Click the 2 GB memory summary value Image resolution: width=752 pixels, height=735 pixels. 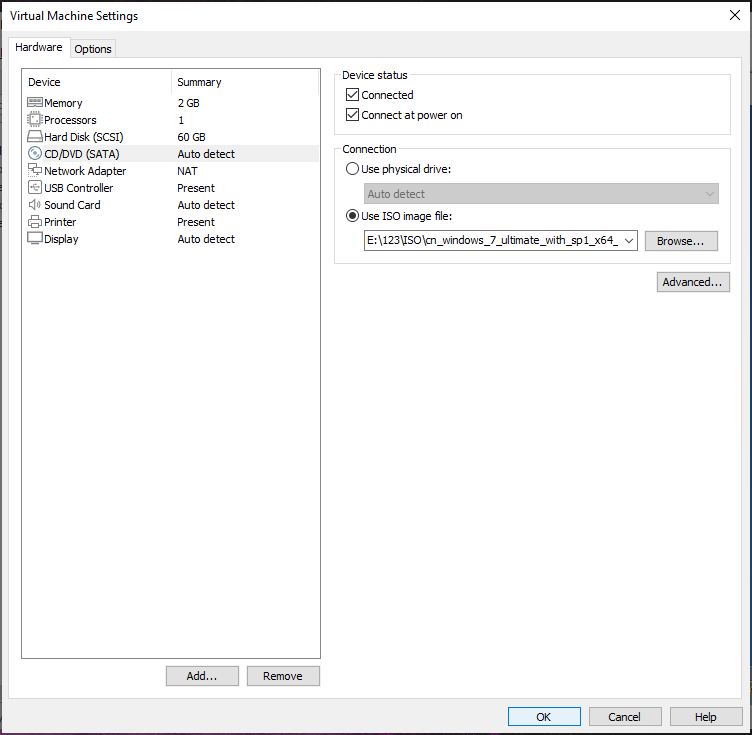188,103
